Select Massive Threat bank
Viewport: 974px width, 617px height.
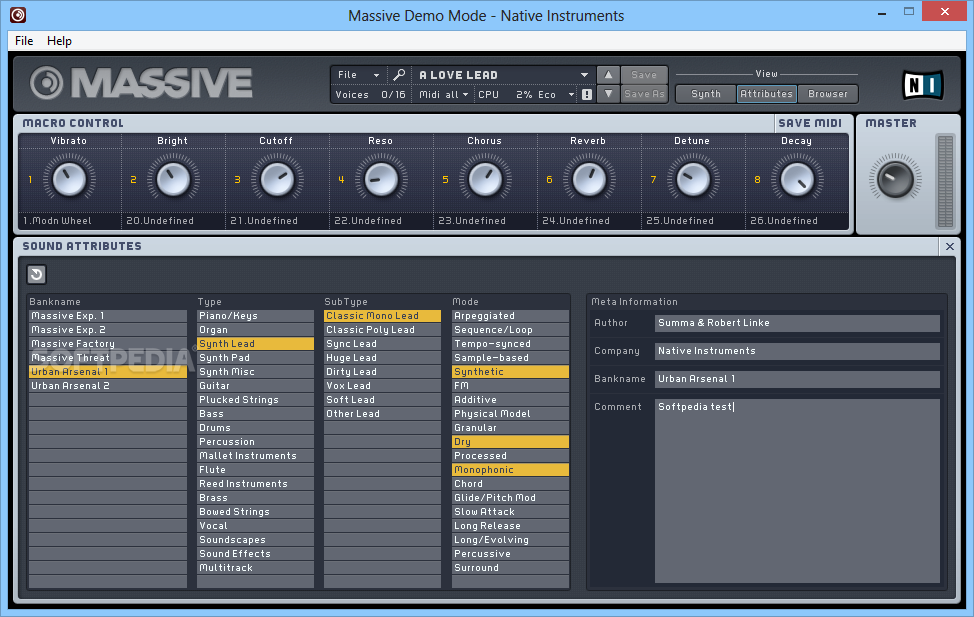pyautogui.click(x=108, y=358)
